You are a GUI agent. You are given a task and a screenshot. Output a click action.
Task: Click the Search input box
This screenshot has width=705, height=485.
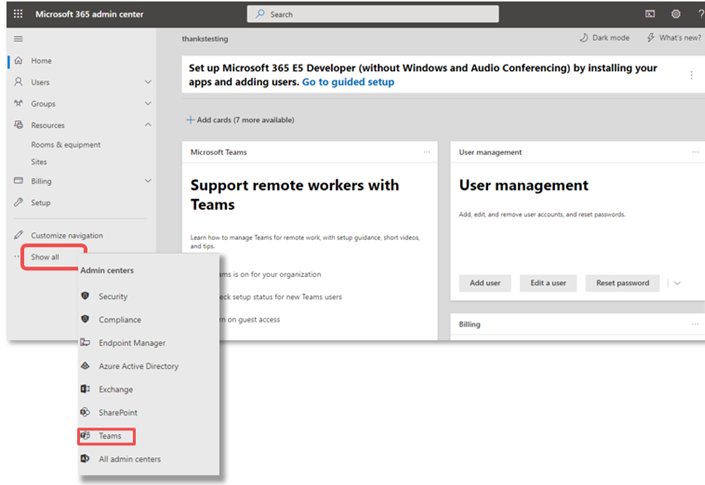tap(372, 14)
